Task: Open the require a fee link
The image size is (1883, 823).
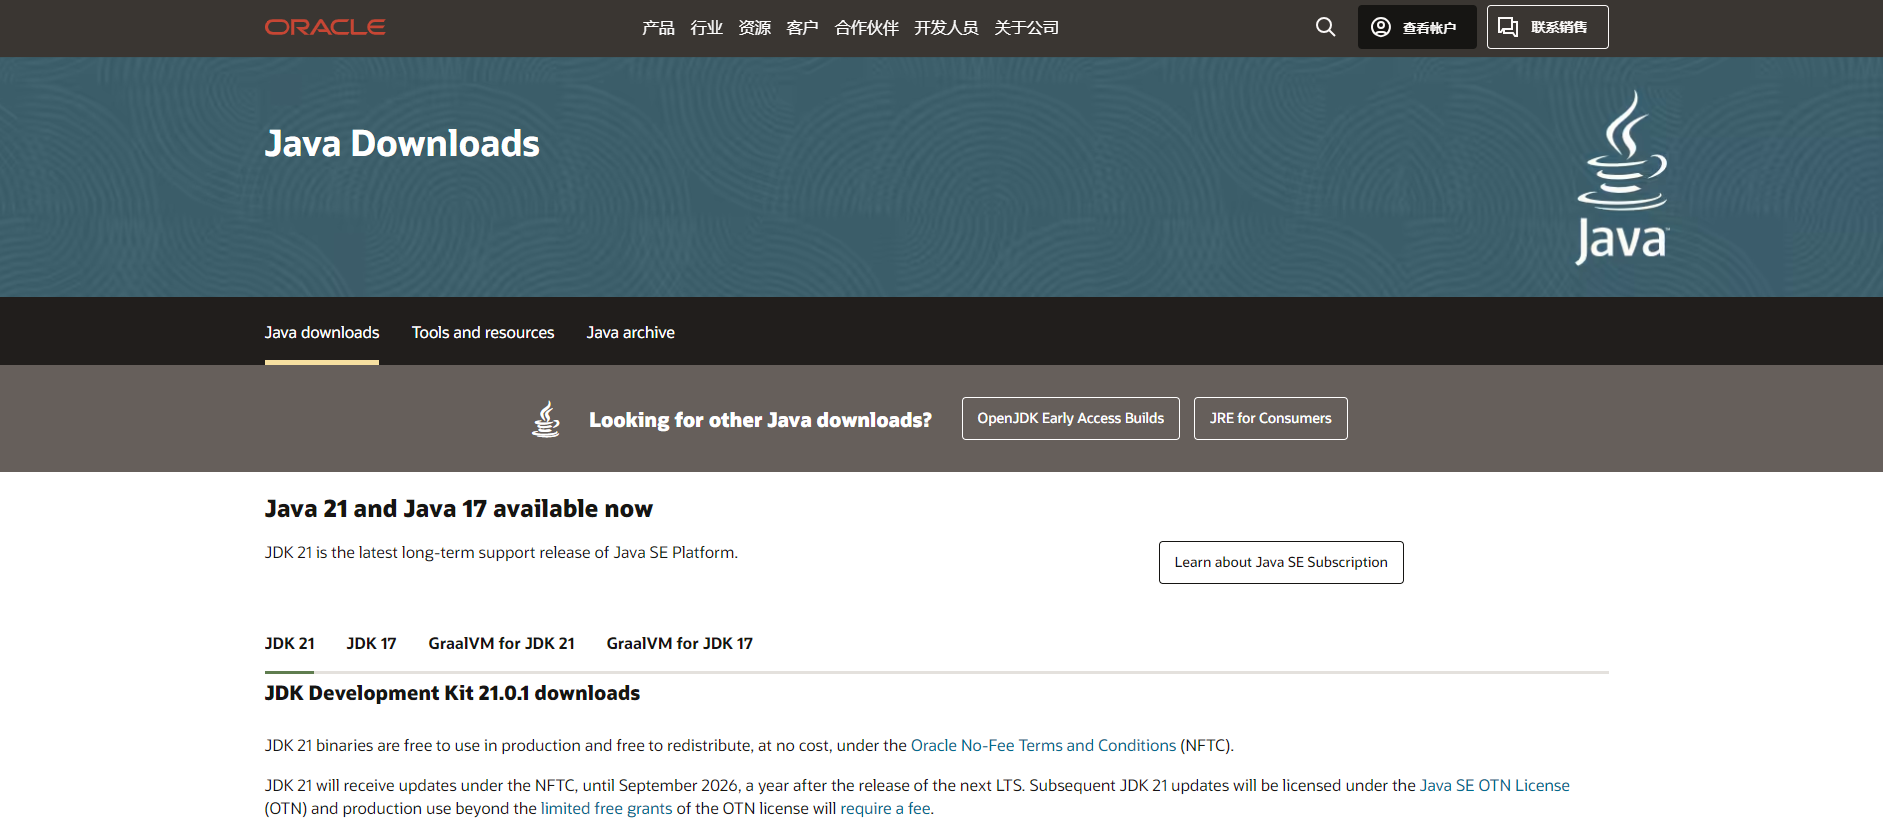Action: 885,808
